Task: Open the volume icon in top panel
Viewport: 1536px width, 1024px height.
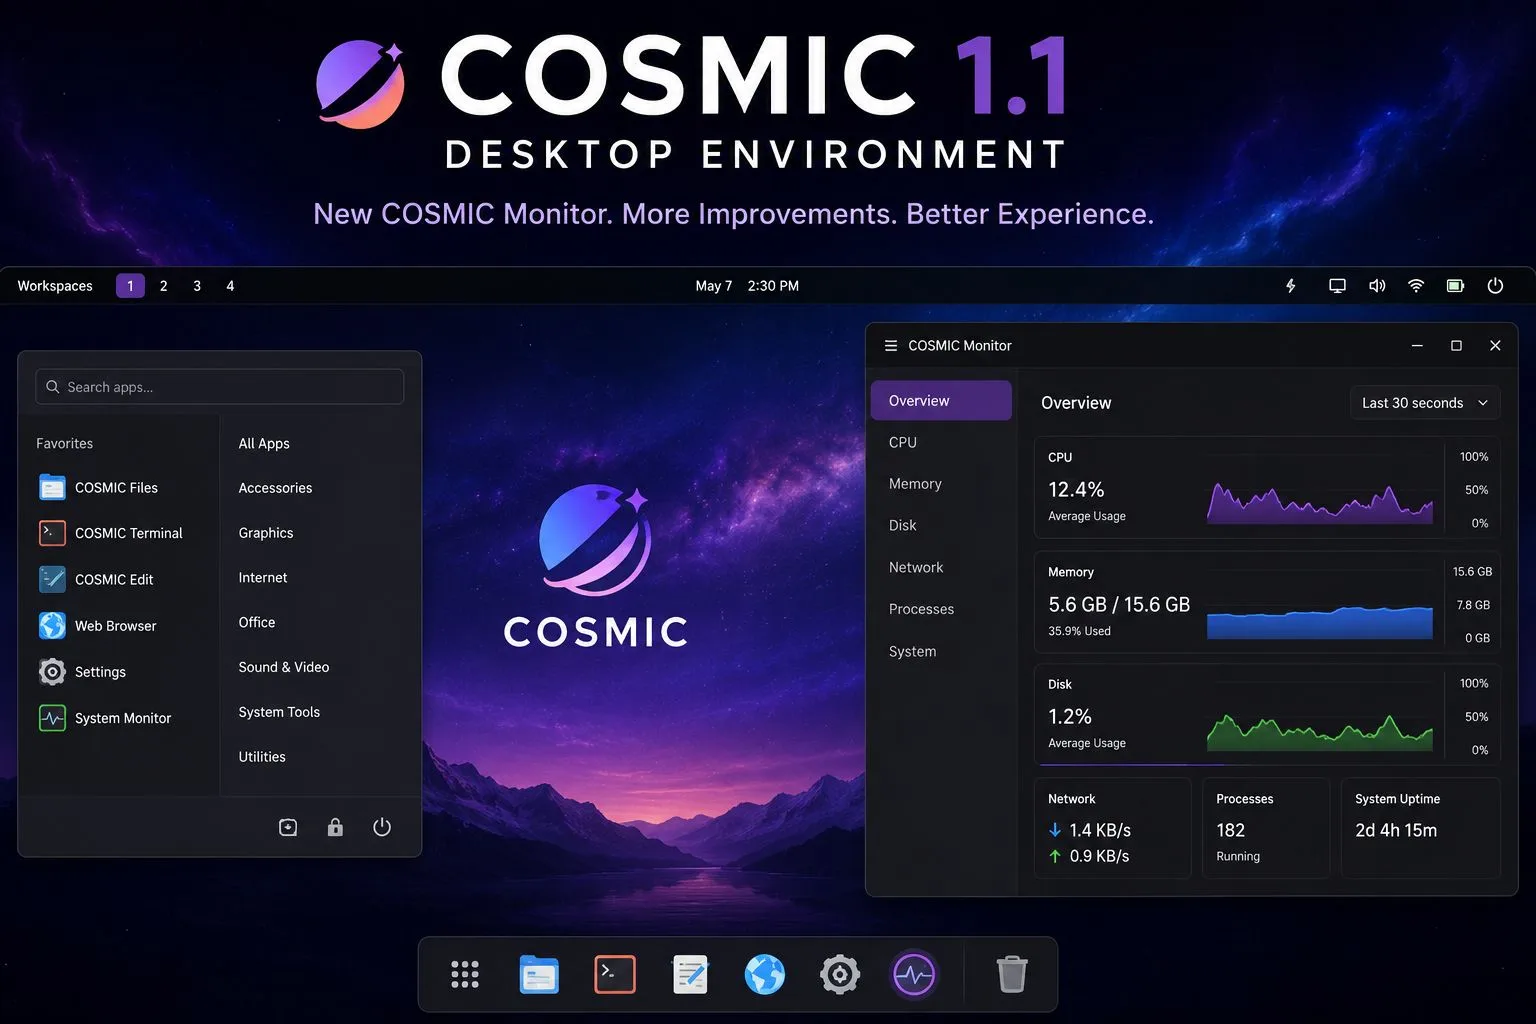Action: [x=1377, y=286]
